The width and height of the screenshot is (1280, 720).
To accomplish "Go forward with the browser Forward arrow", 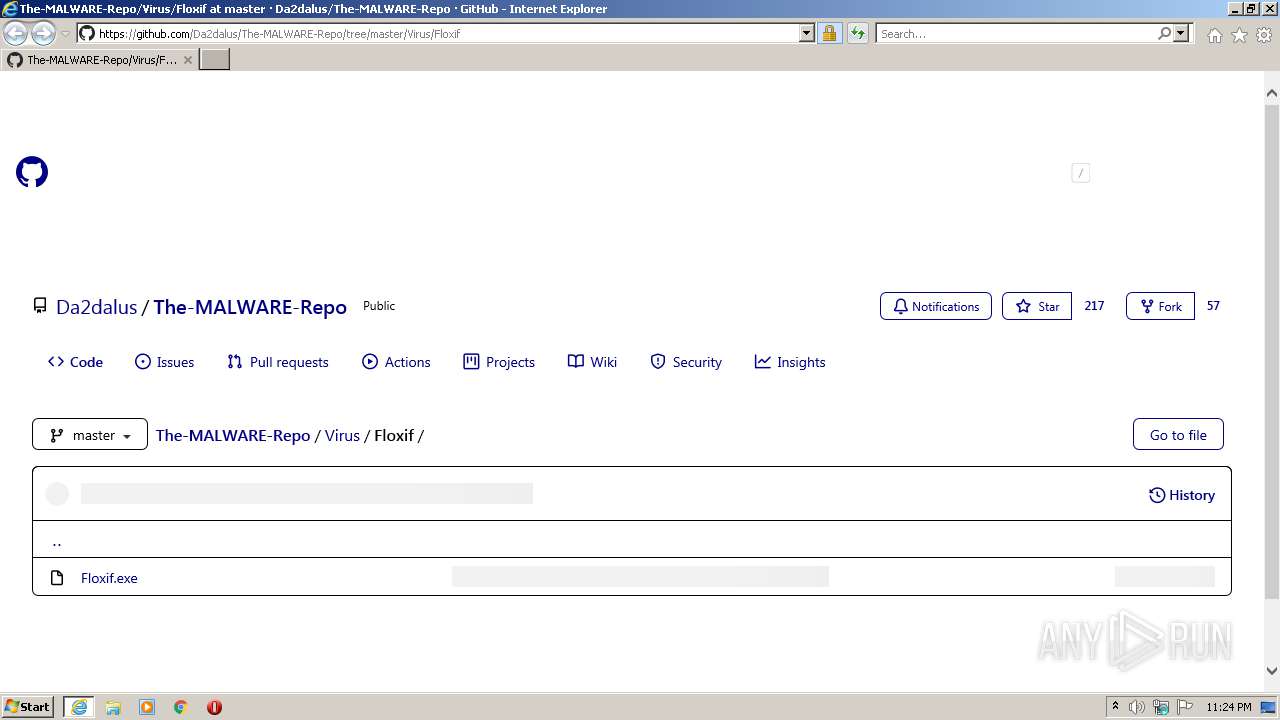I will pos(43,33).
